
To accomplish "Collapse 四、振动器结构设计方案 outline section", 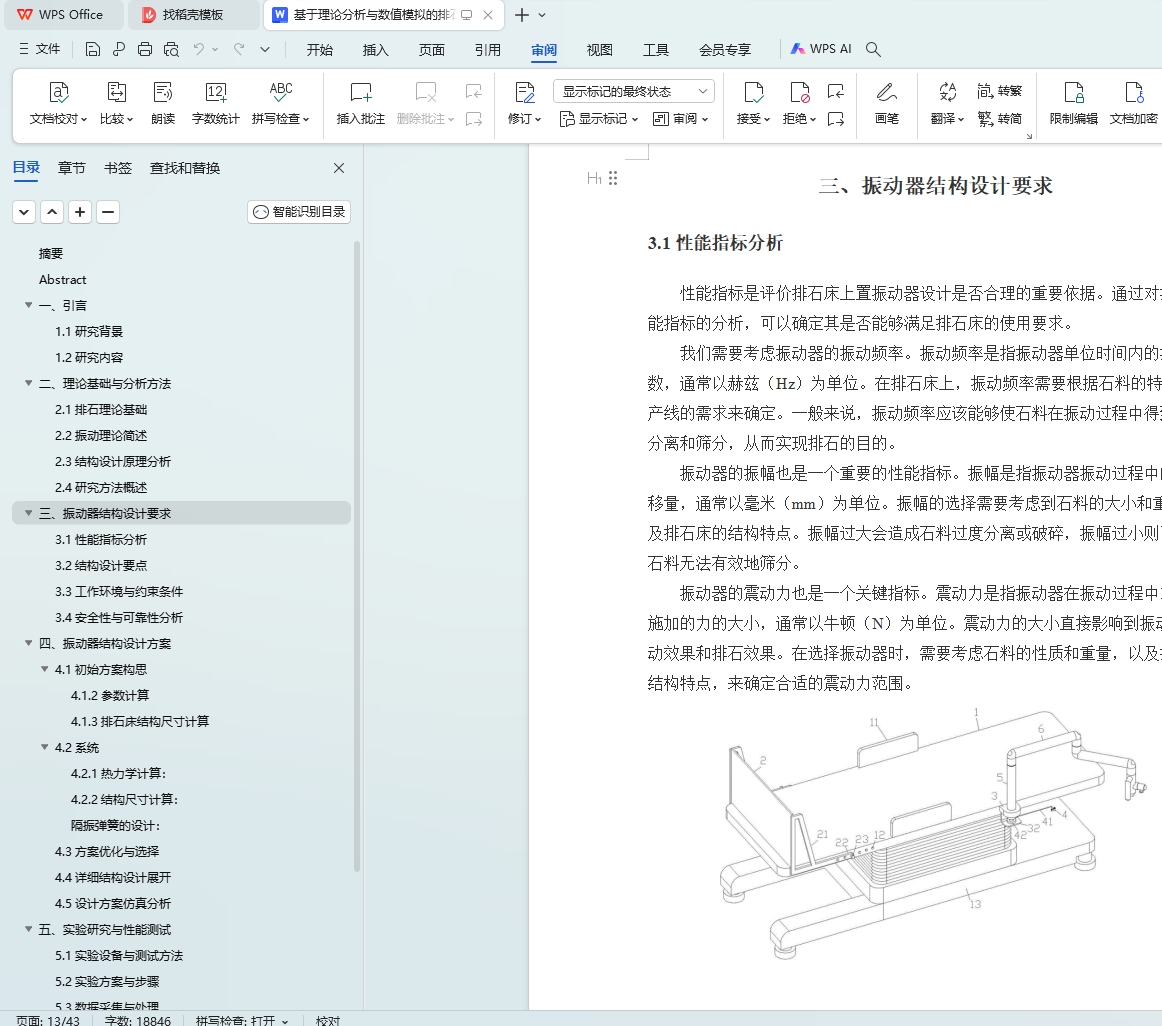I will (28, 643).
